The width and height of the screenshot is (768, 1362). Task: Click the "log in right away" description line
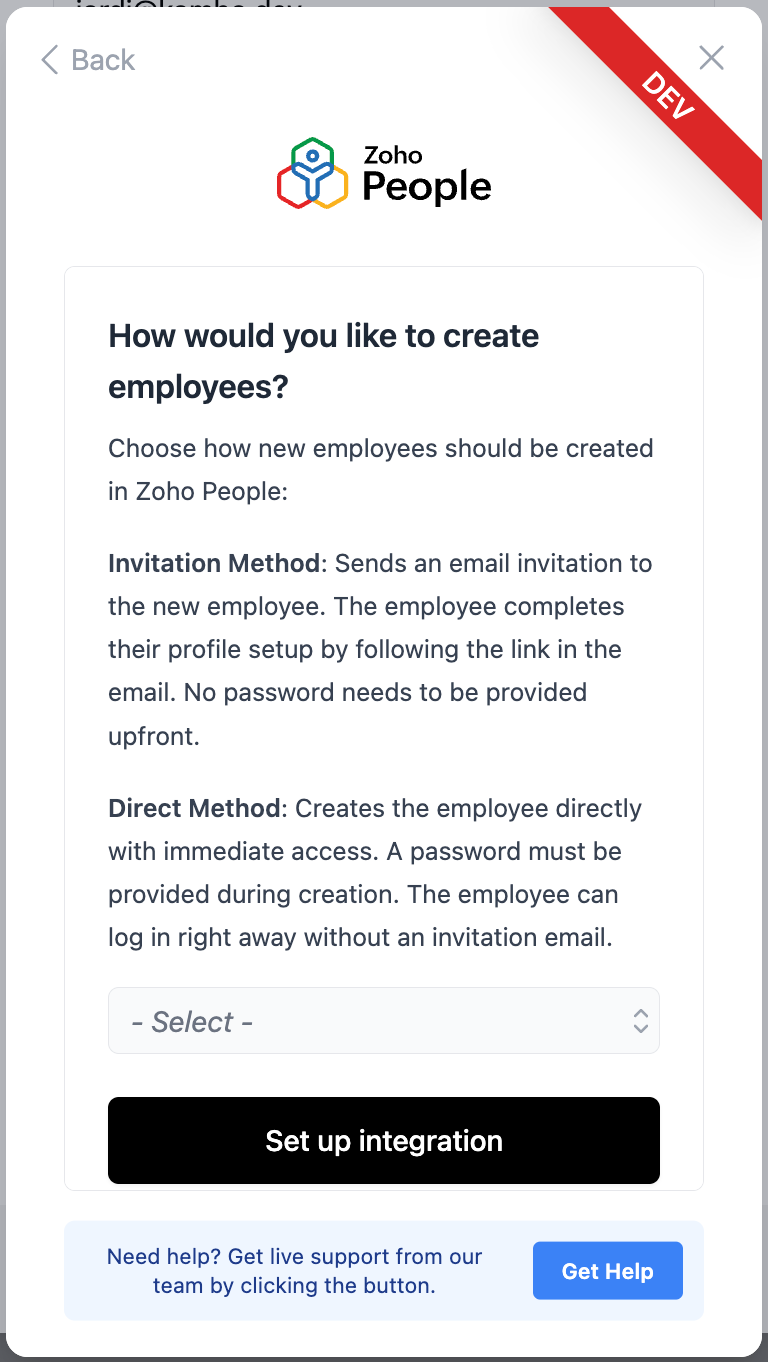pyautogui.click(x=360, y=937)
